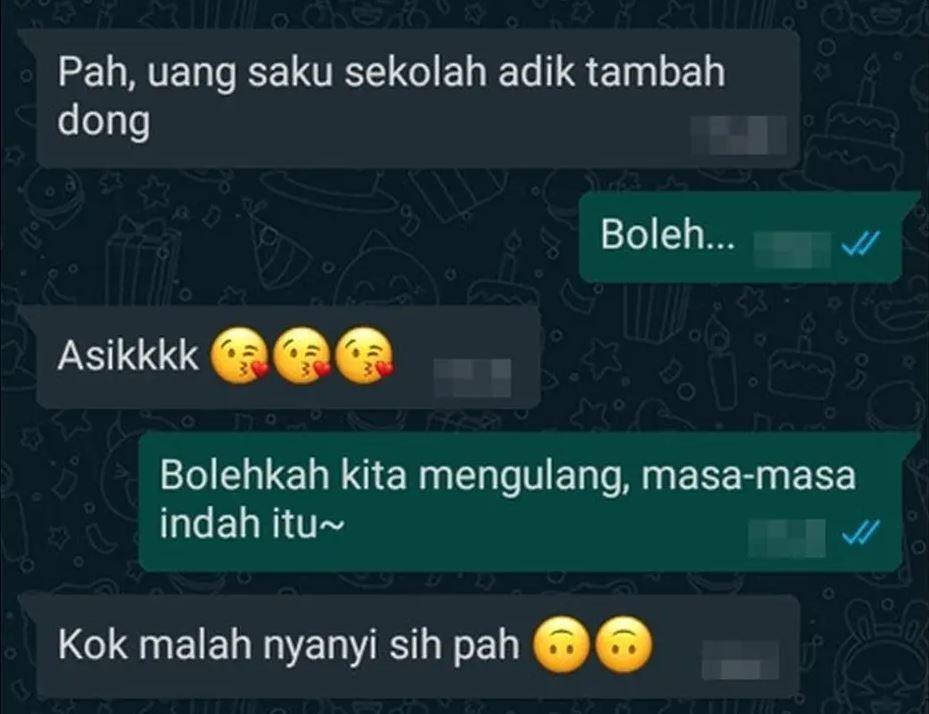Viewport: 929px width, 714px height.
Task: Select the 'Kok malah nyanyi sih pah' message
Action: pyautogui.click(x=418, y=647)
